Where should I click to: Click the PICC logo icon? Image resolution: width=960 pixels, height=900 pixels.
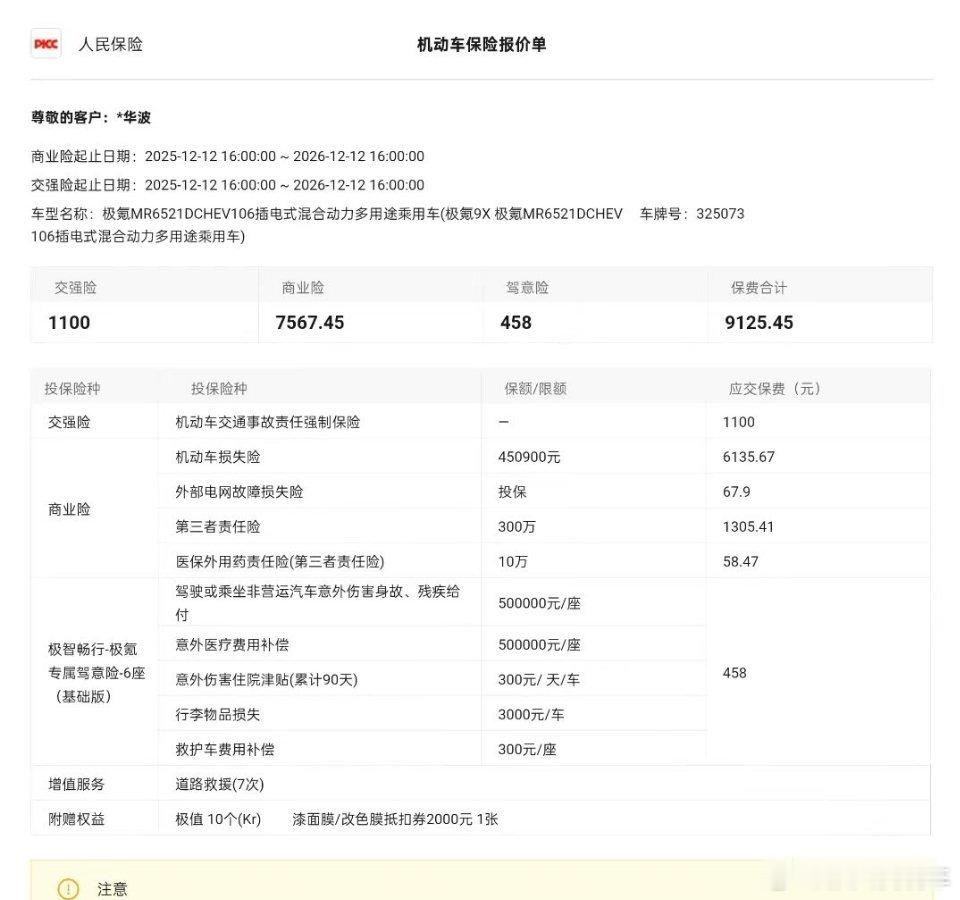(x=46, y=44)
